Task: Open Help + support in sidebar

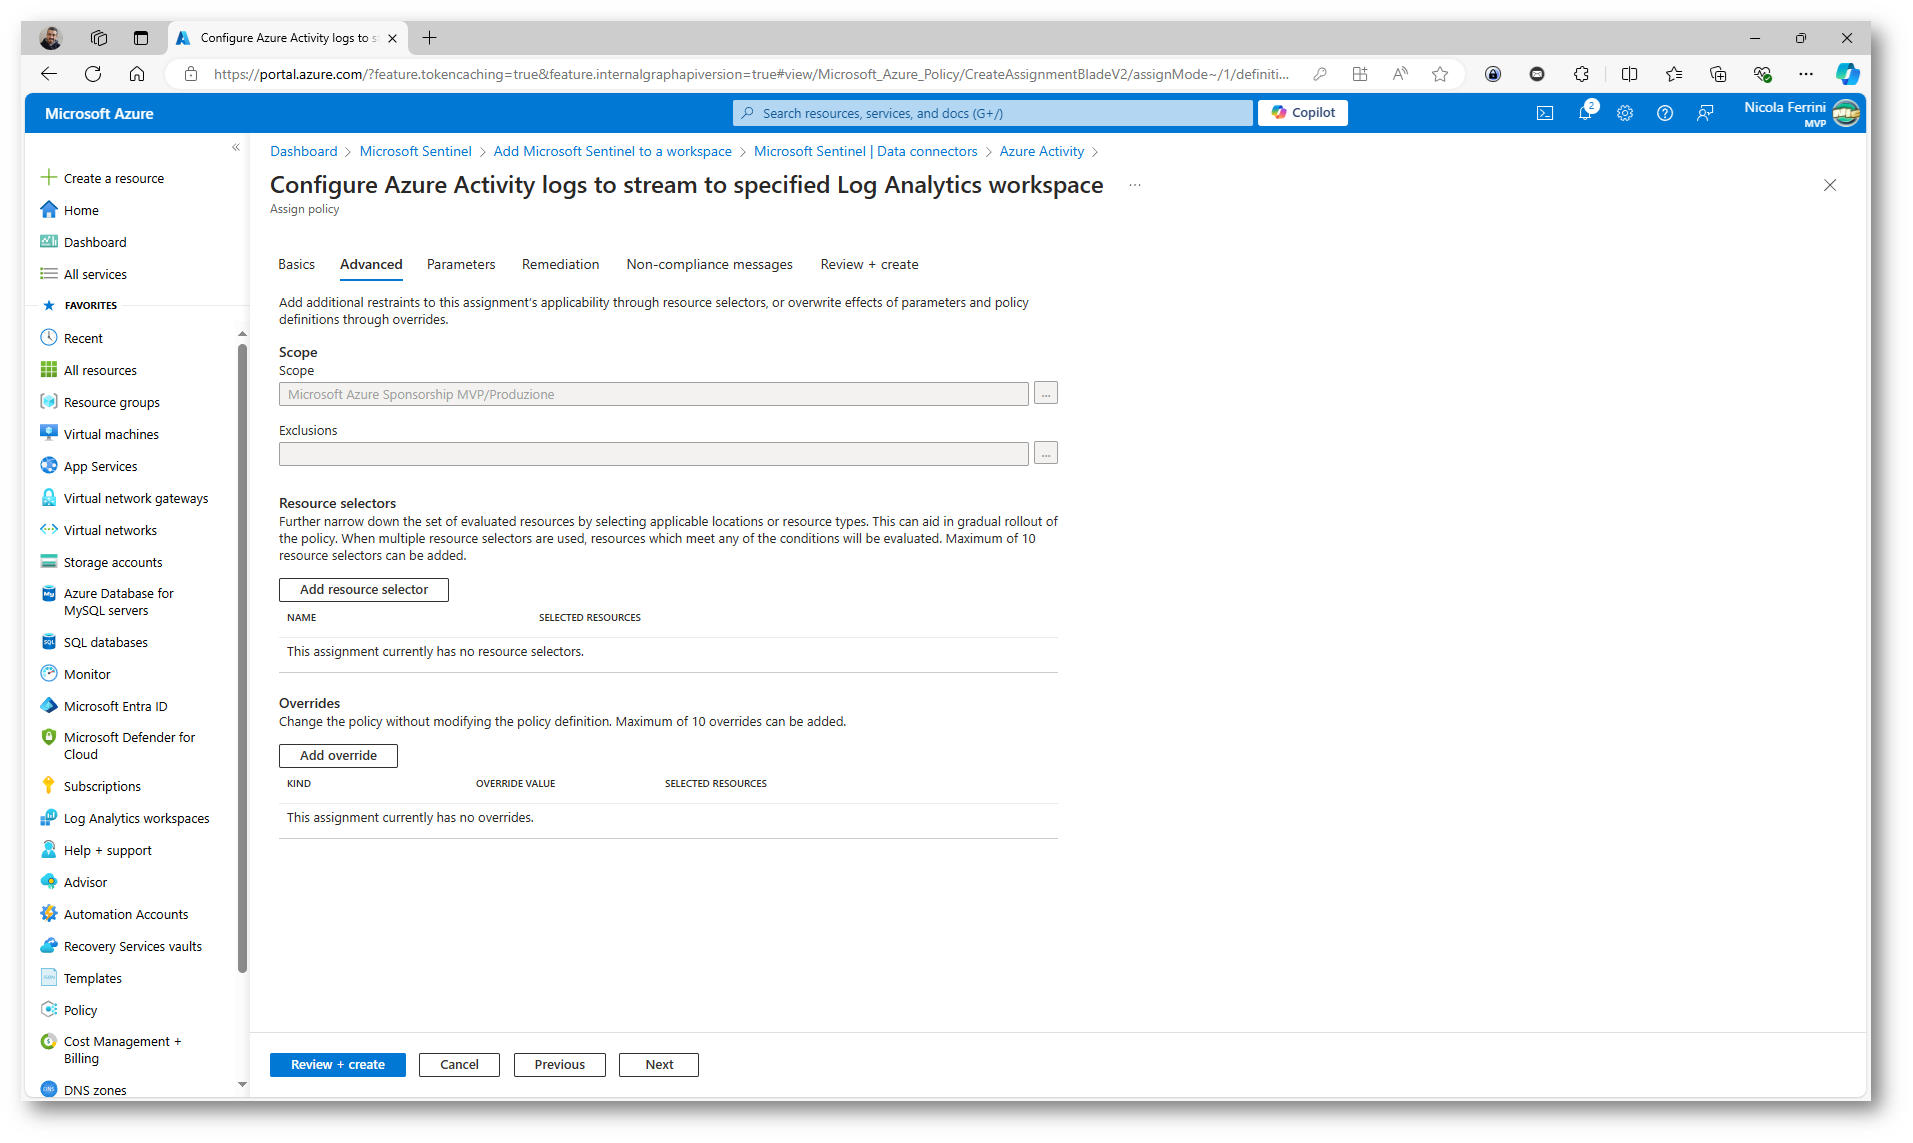Action: coord(107,850)
